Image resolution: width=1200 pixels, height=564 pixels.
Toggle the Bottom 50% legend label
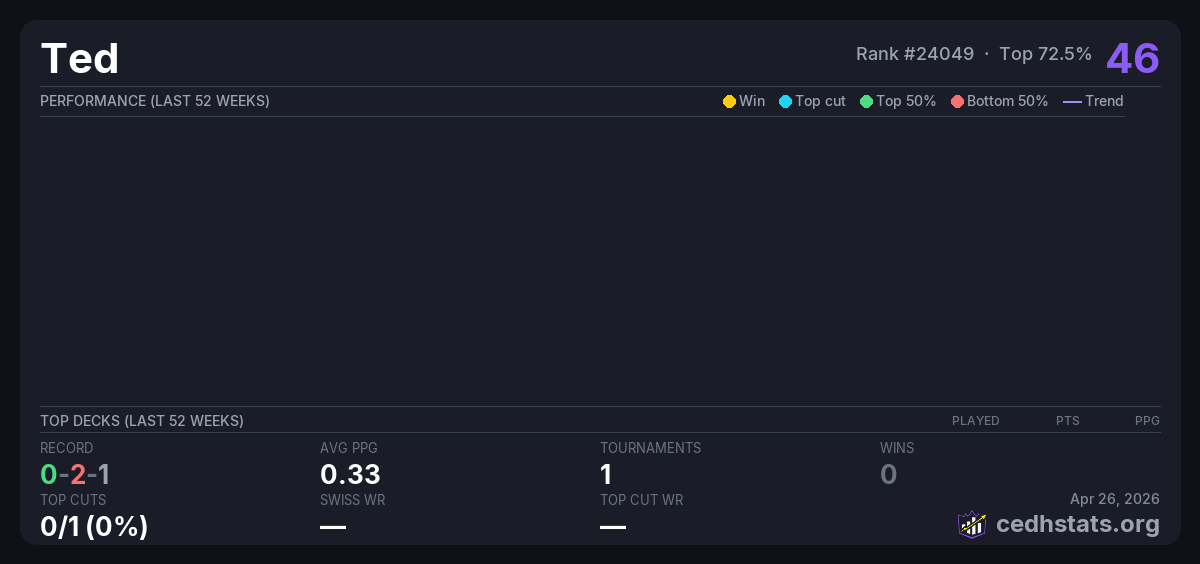coord(1007,101)
